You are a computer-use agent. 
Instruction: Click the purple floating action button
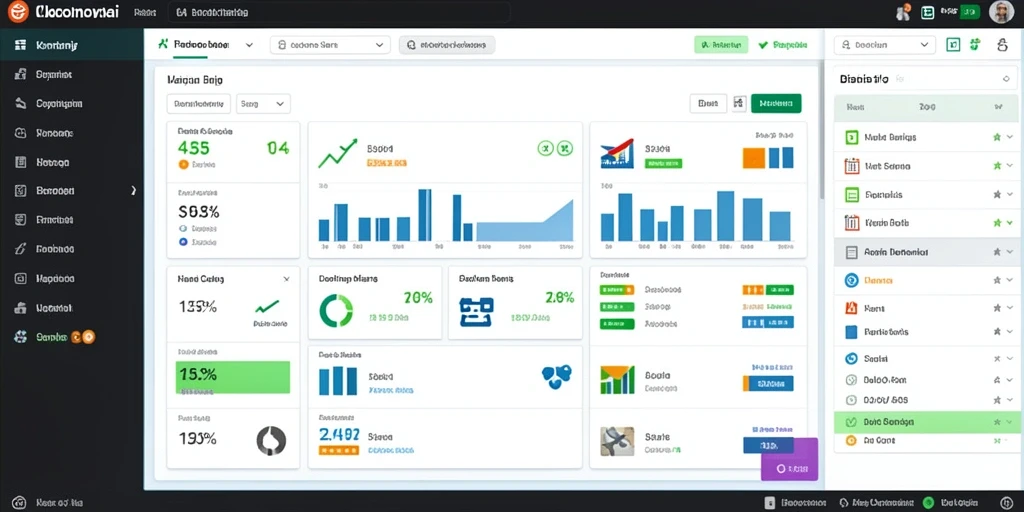tap(790, 460)
